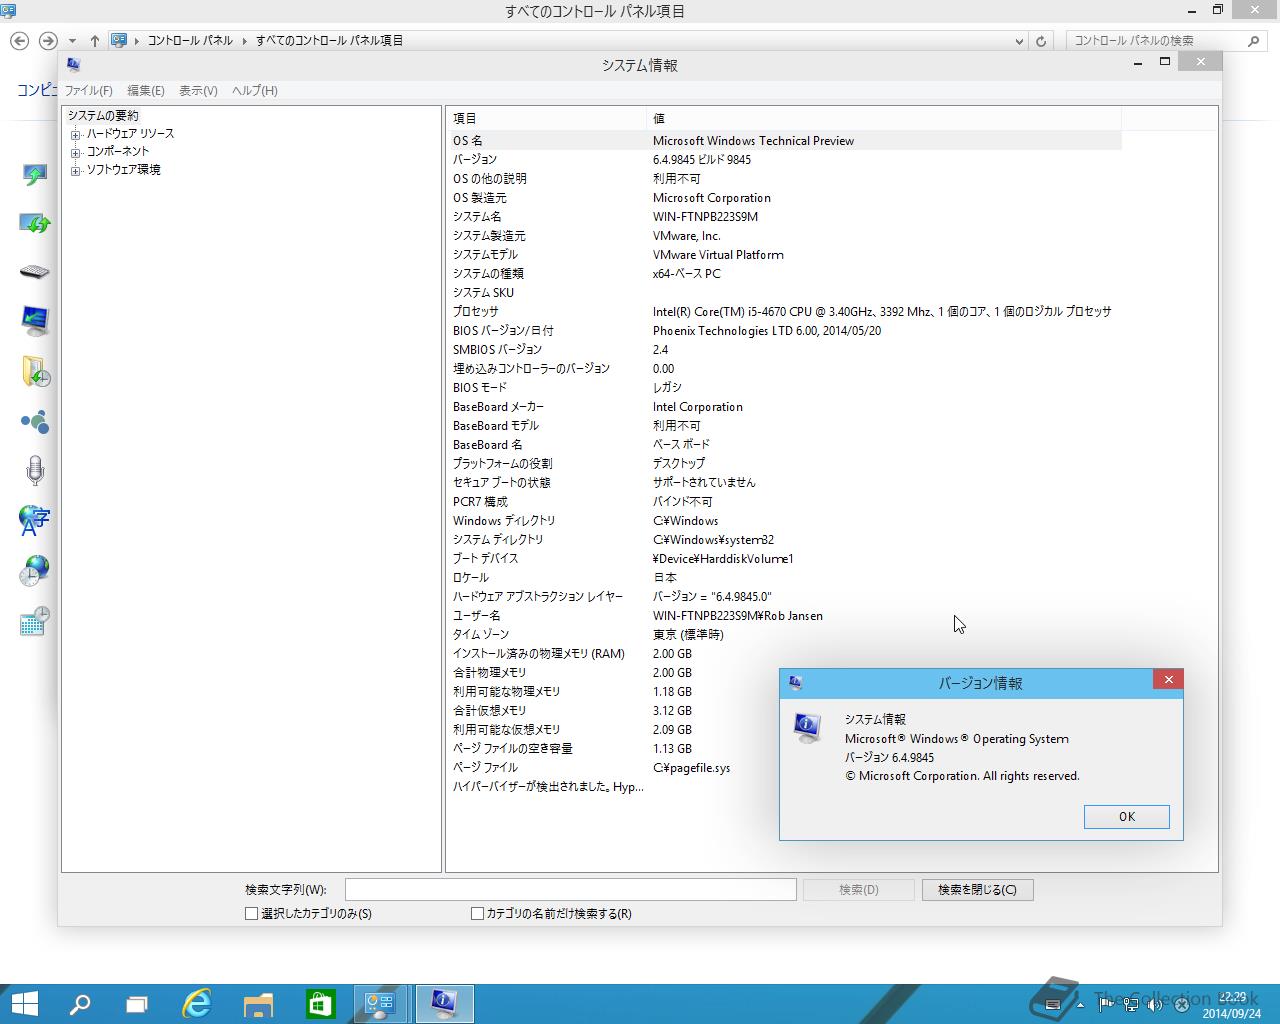Viewport: 1280px width, 1024px height.
Task: Open Language icon in Control Panel
Action: pyautogui.click(x=35, y=520)
